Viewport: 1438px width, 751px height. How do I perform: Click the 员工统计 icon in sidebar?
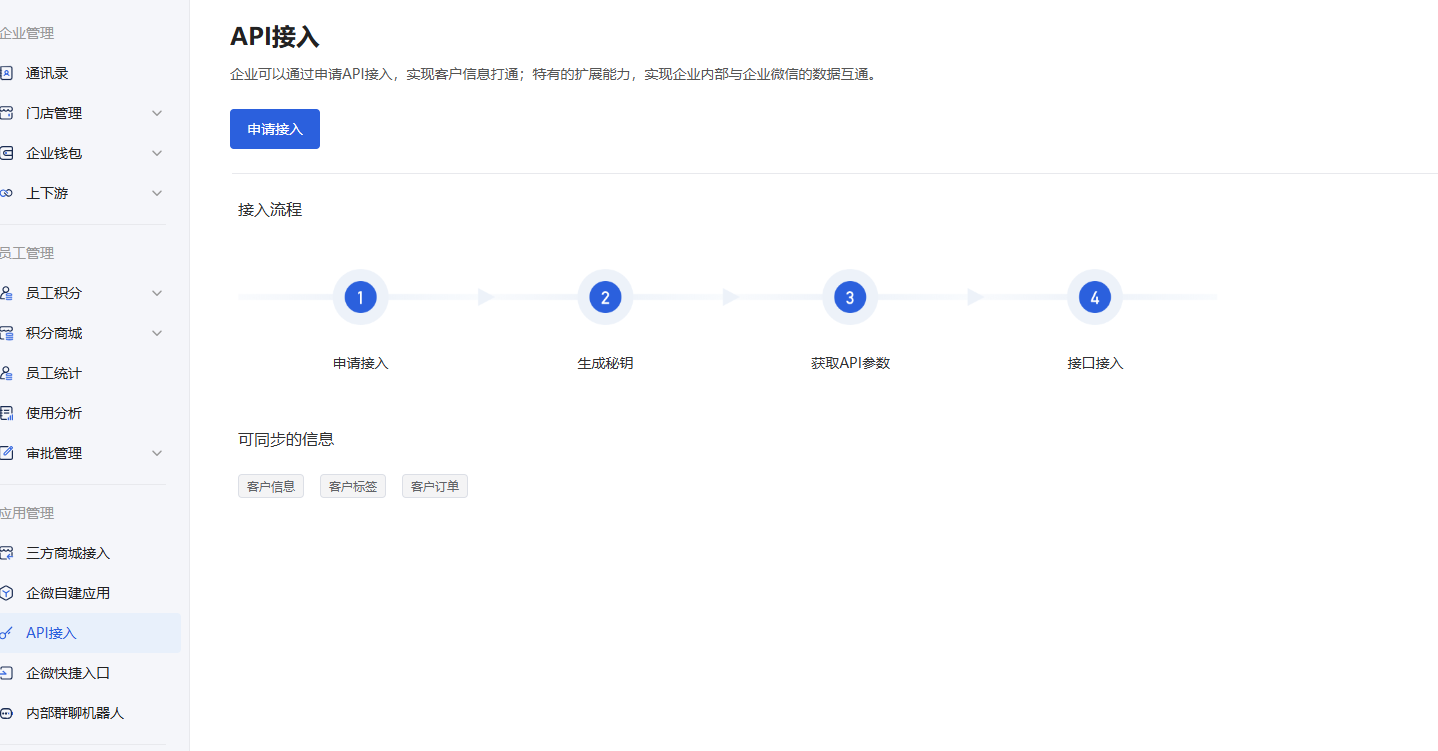point(6,373)
